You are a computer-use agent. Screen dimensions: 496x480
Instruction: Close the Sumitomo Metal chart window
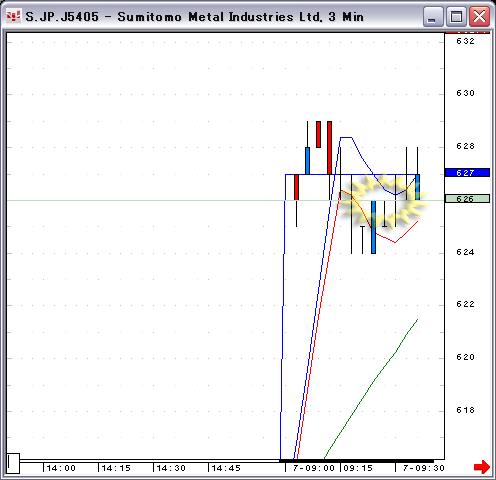[x=479, y=16]
